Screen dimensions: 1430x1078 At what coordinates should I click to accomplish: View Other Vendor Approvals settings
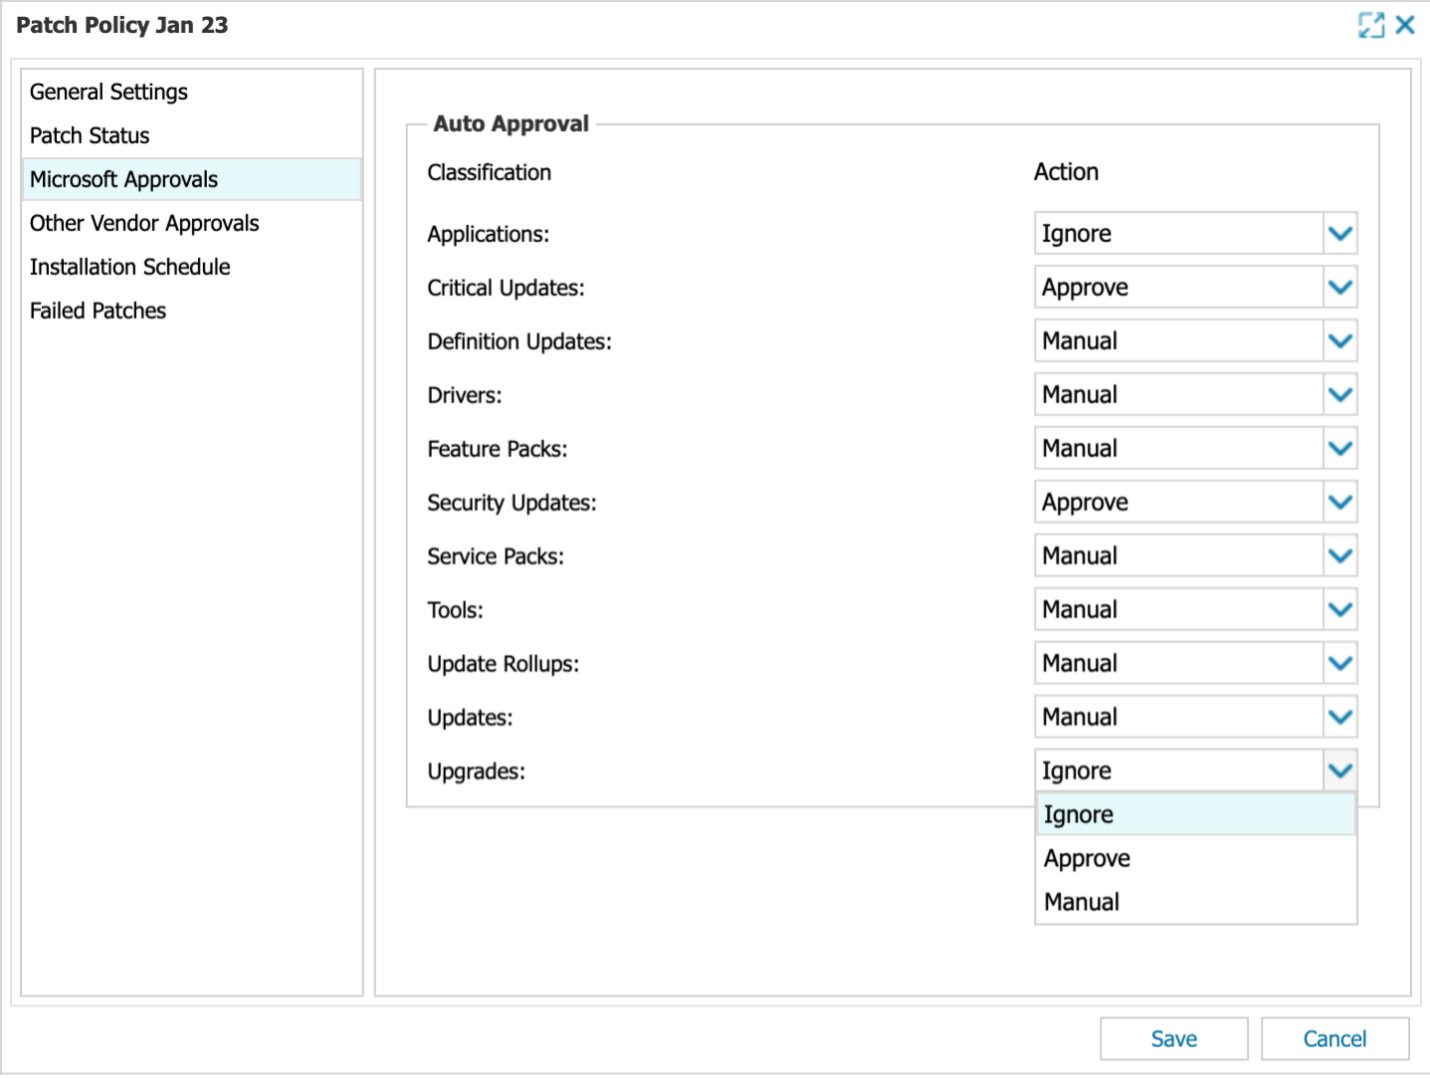144,223
